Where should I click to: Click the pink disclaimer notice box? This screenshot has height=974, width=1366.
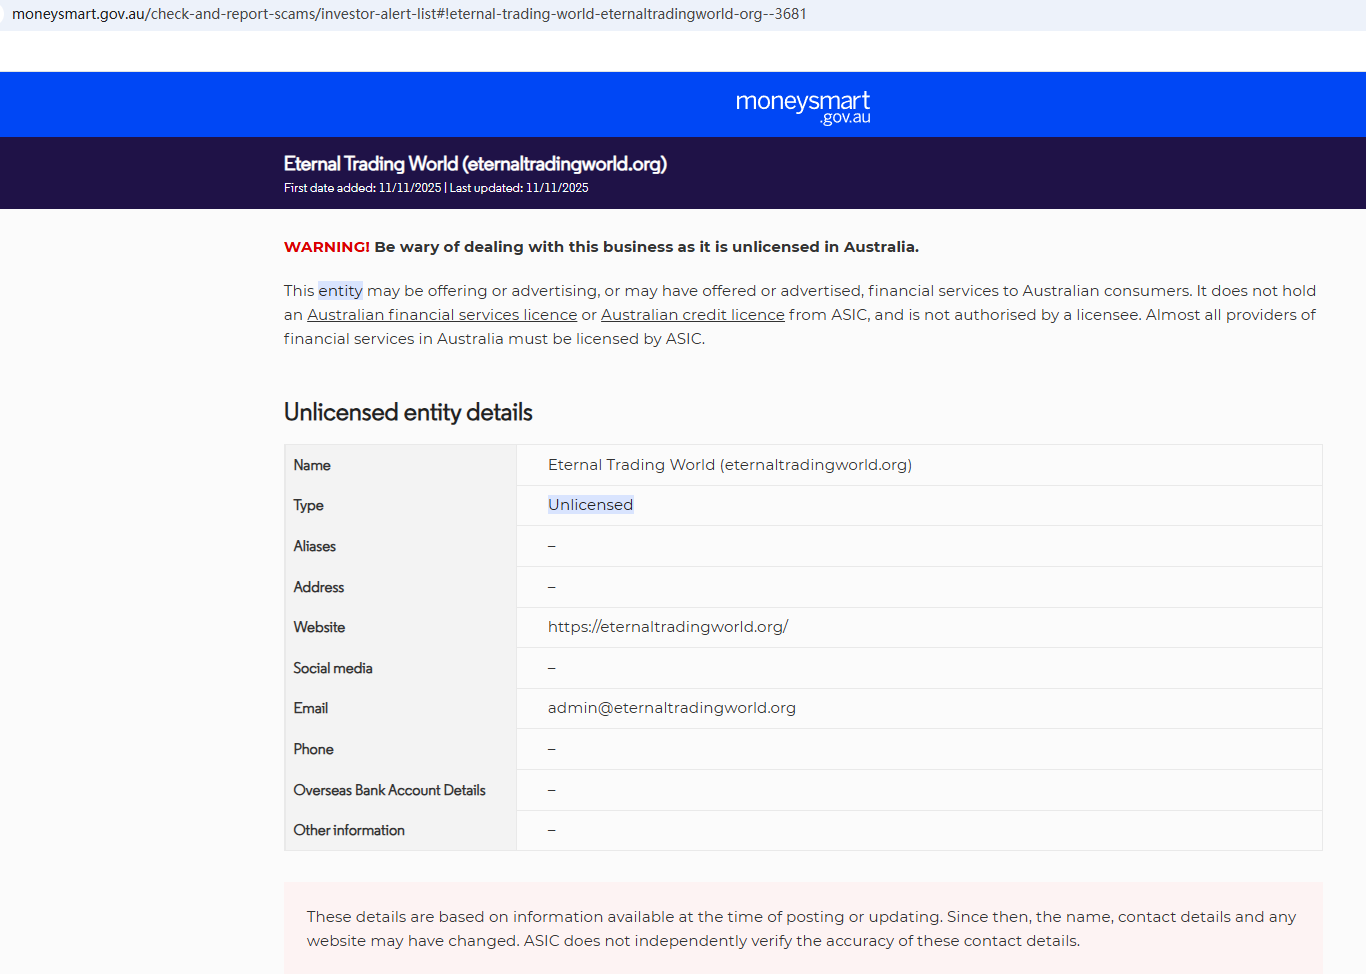click(803, 928)
